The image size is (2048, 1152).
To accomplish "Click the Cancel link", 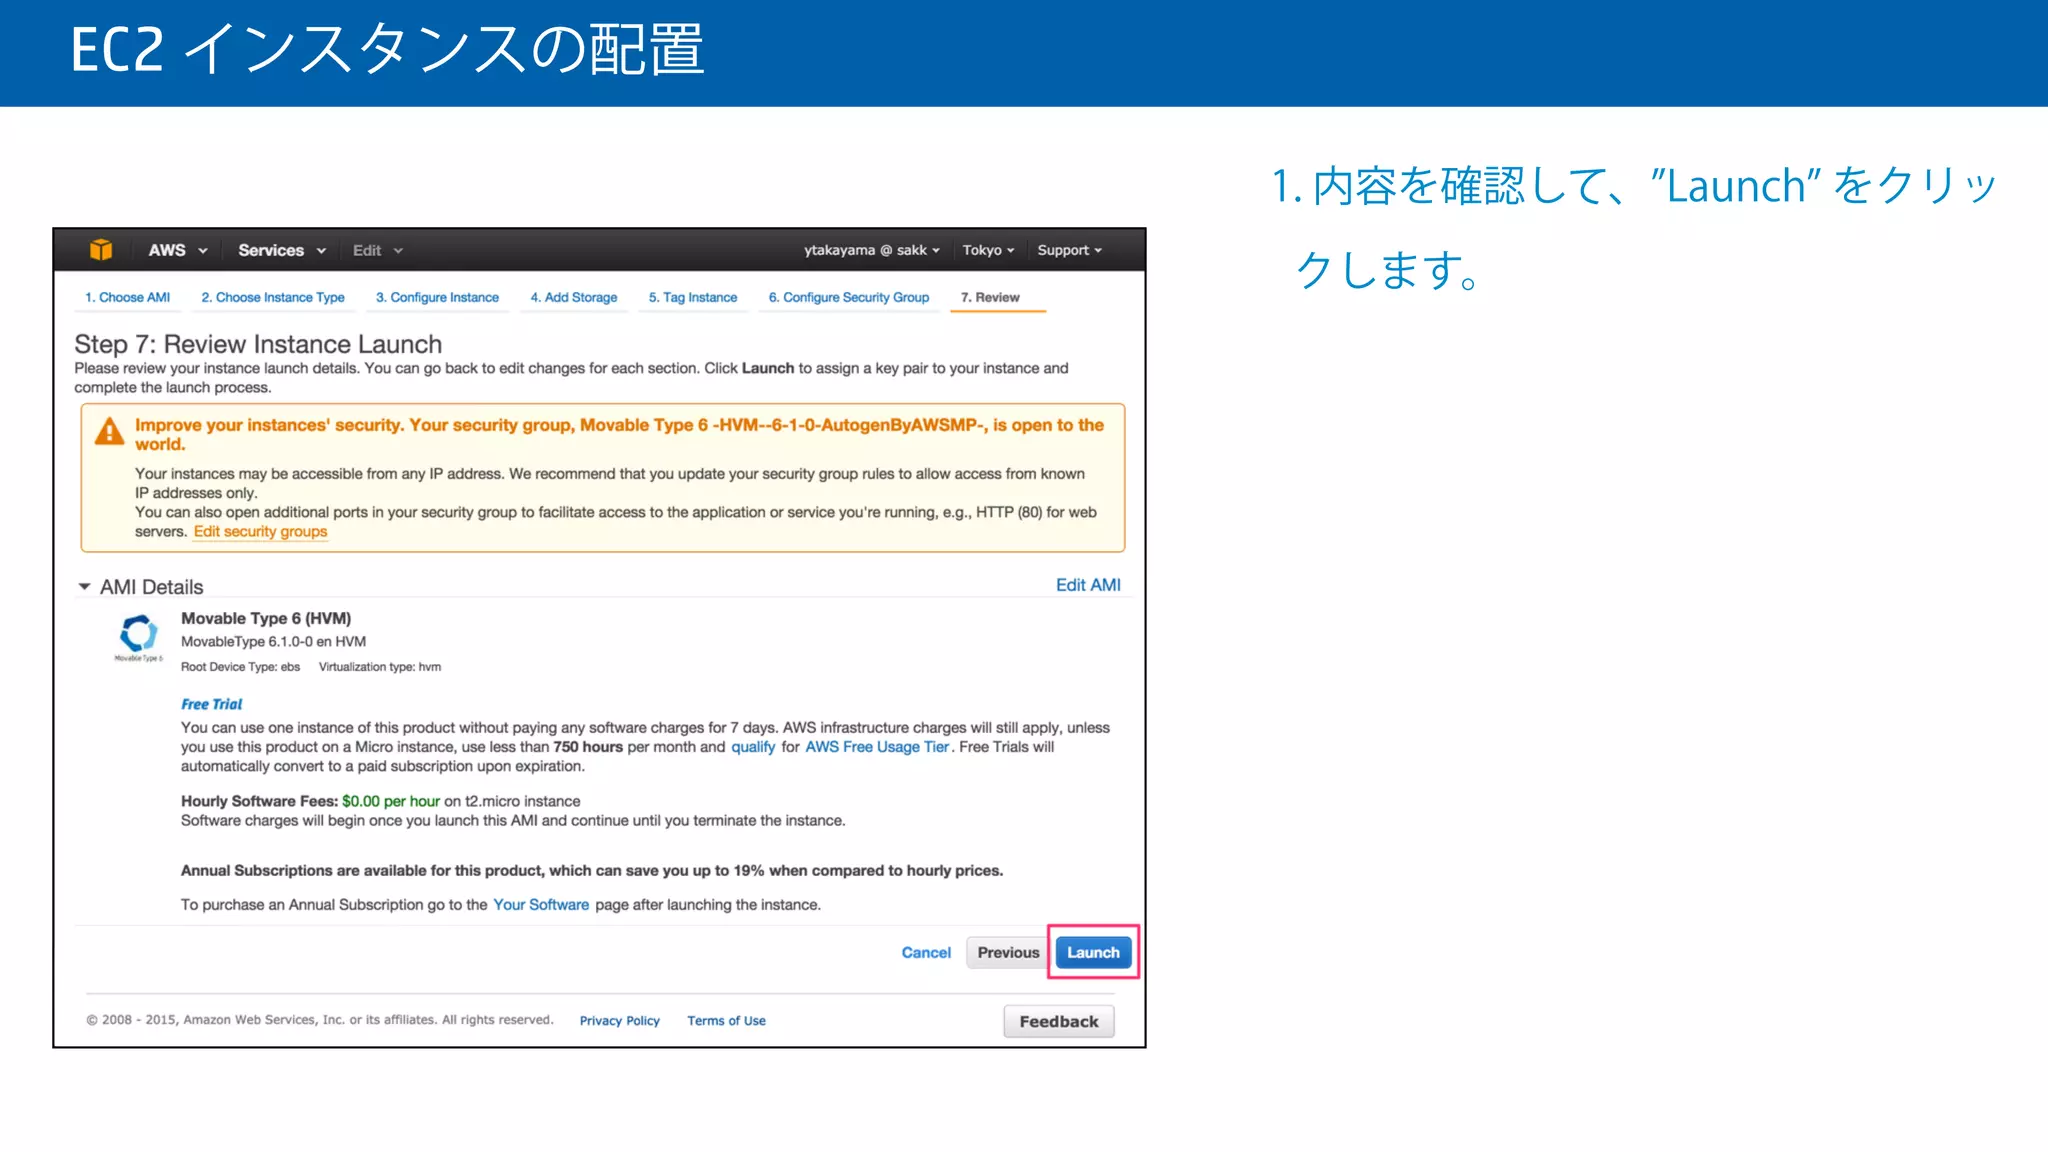I will click(926, 953).
